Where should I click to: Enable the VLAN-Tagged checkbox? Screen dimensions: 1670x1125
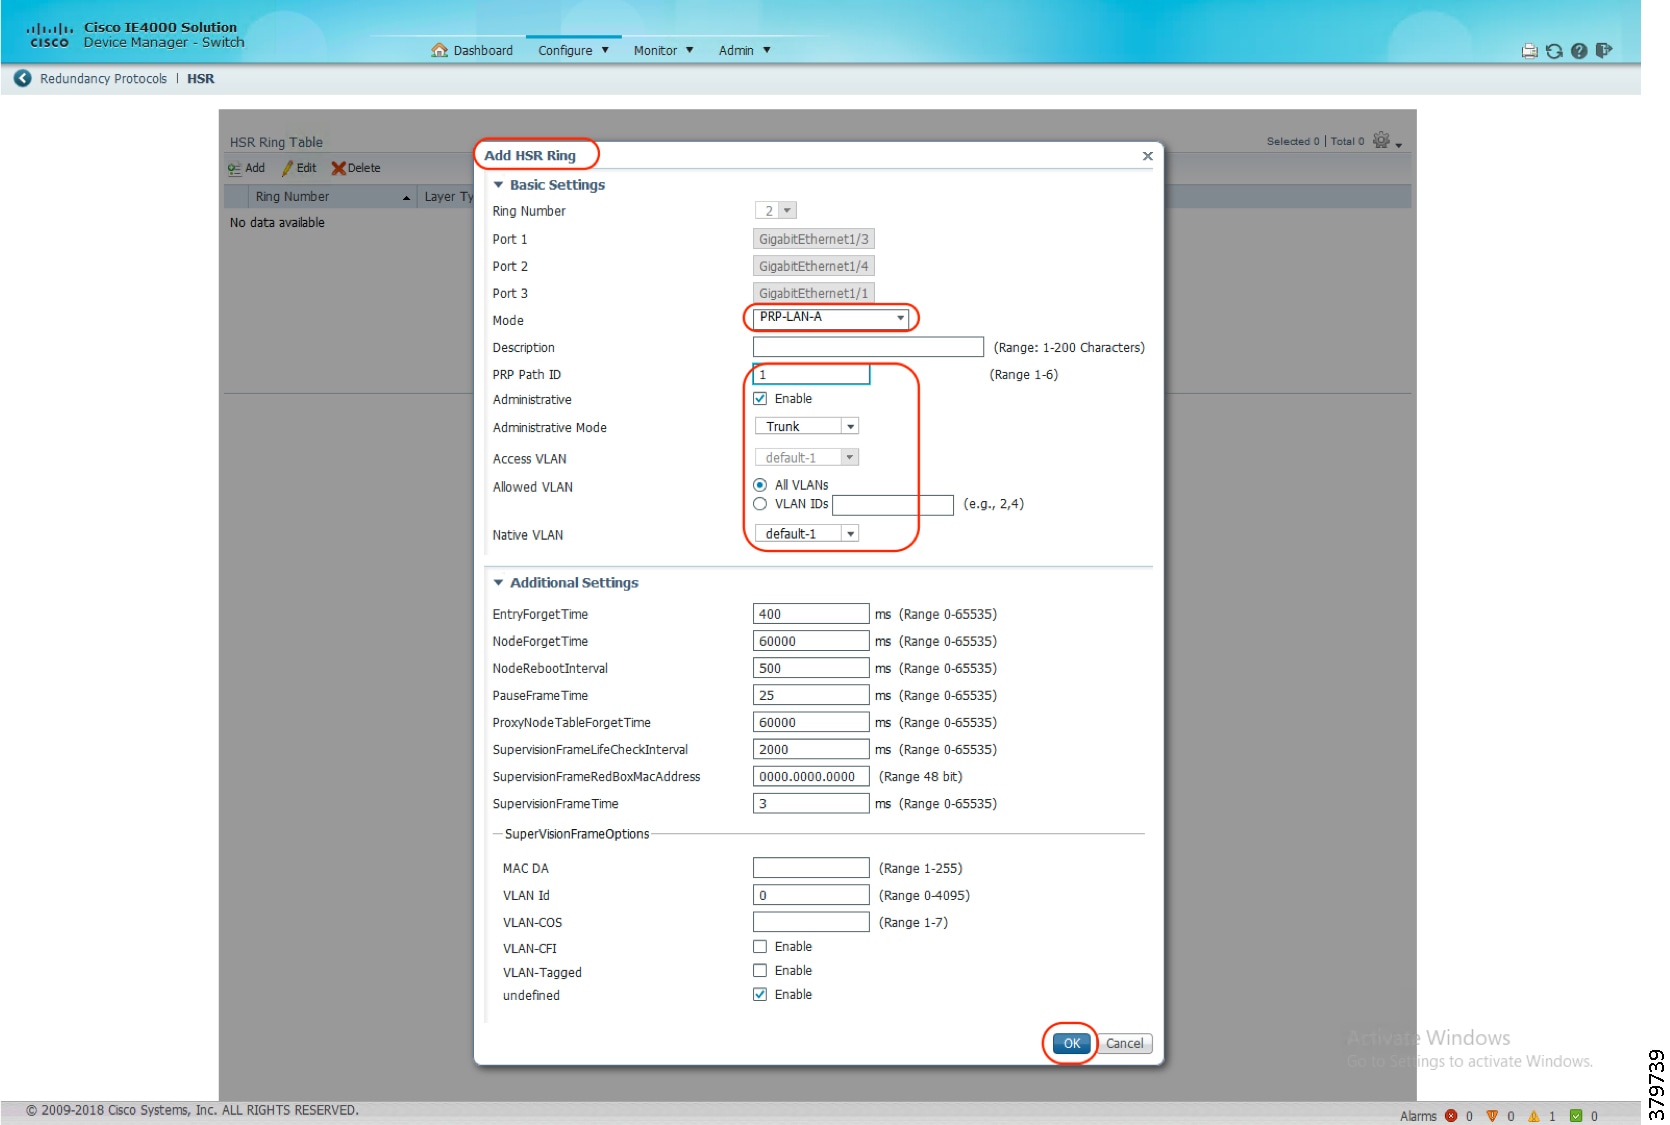760,971
